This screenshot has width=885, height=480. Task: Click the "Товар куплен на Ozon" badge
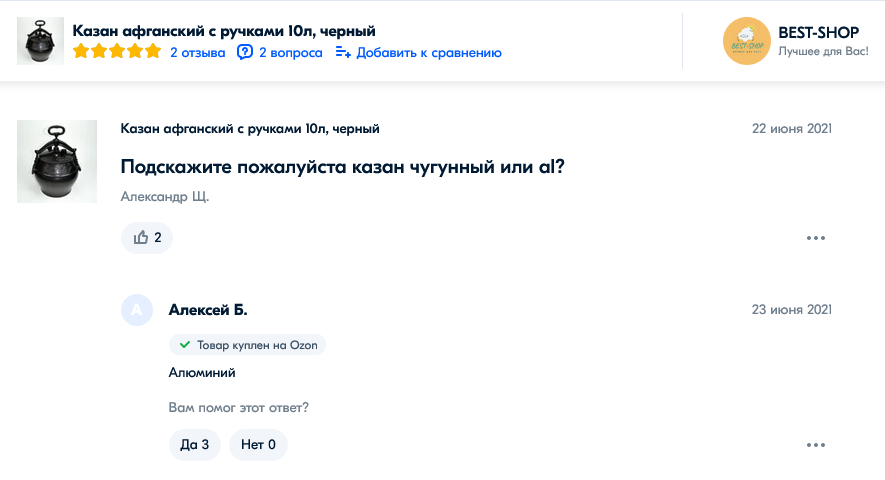tap(247, 345)
